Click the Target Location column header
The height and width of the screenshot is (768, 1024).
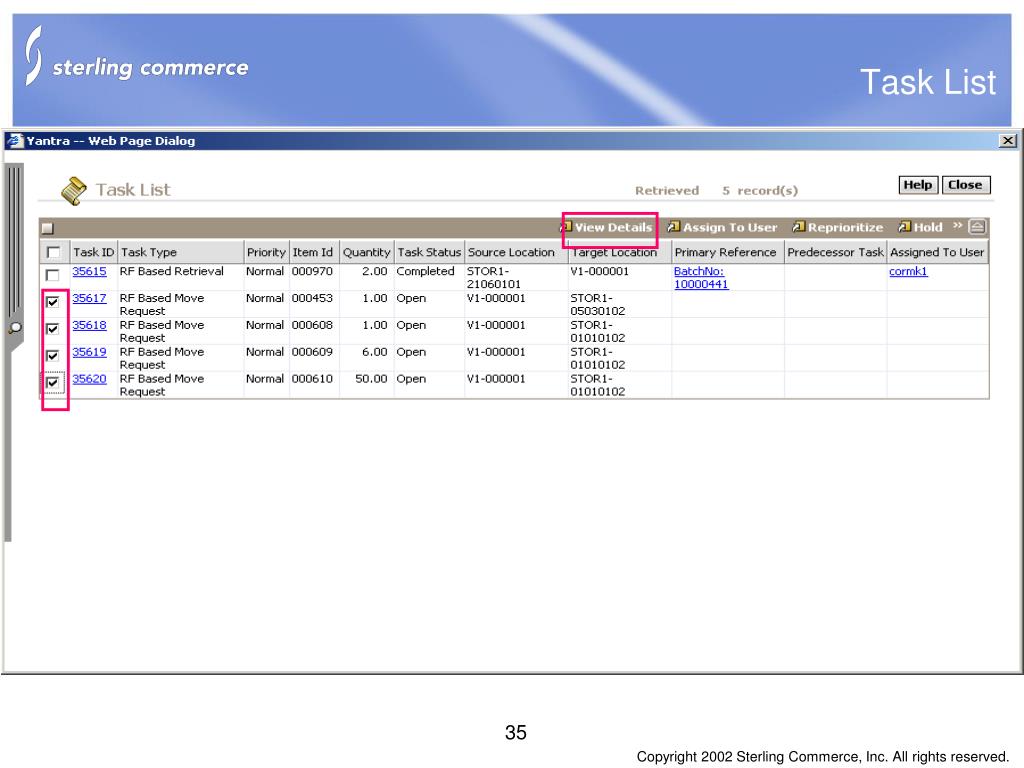click(x=620, y=252)
